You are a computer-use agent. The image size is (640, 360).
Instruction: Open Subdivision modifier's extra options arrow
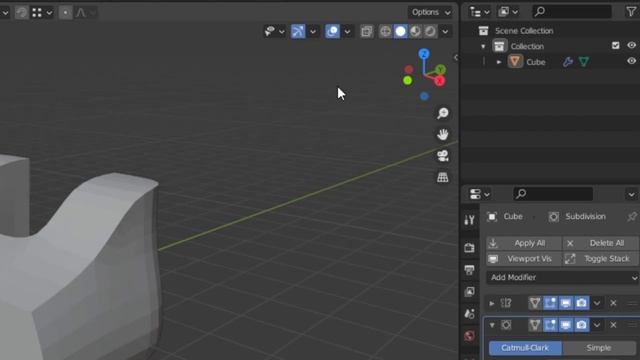coord(597,325)
